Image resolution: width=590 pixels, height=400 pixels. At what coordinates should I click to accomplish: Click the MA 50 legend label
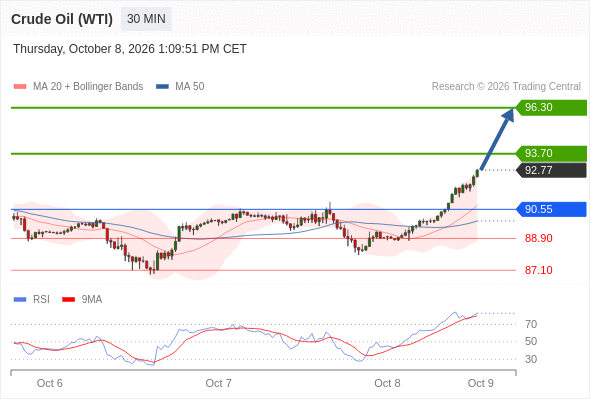coord(190,87)
